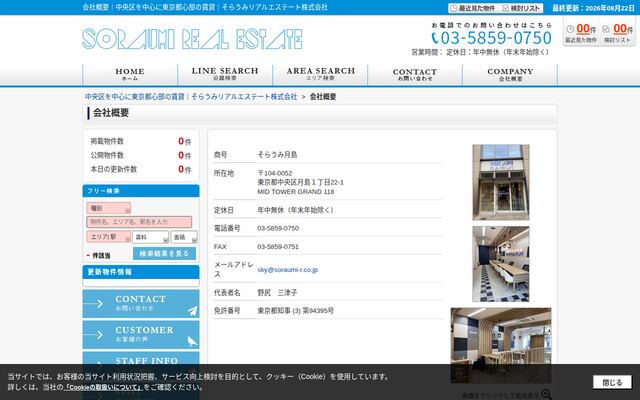The image size is (640, 400).
Task: Click the 更新物件情報 panel header
Action: [141, 272]
